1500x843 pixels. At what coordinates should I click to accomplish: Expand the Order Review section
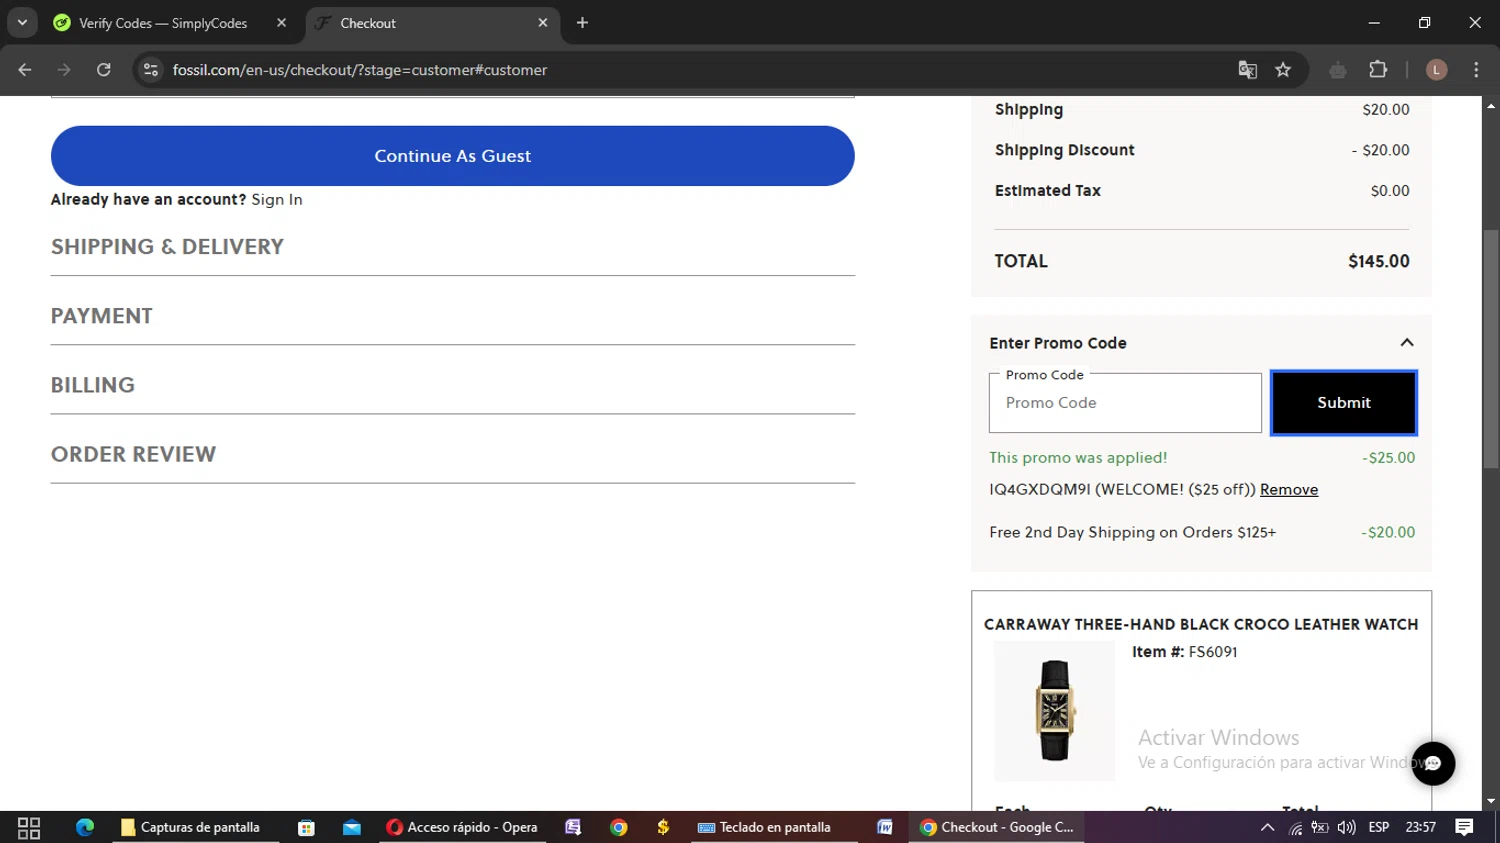pyautogui.click(x=453, y=454)
